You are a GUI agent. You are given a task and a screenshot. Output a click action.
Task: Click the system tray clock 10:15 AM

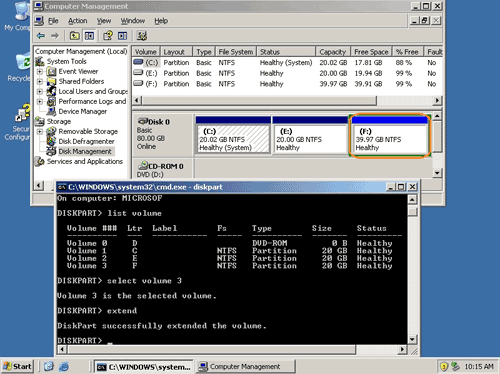(479, 367)
